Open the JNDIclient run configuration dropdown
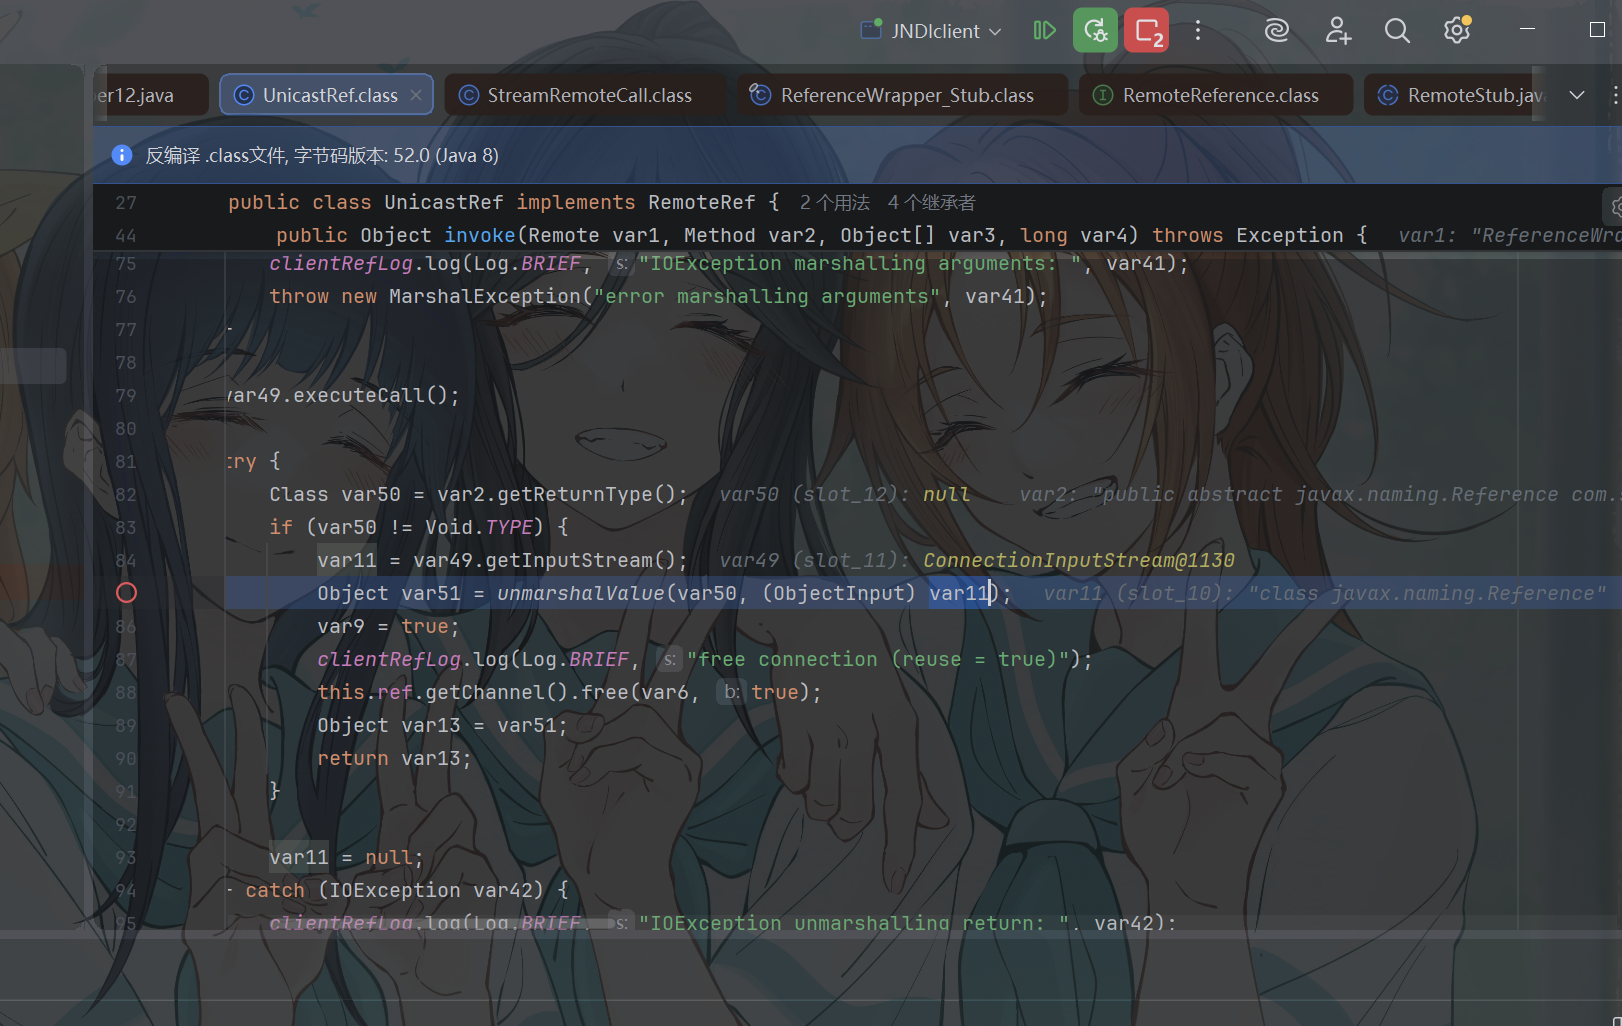Viewport: 1622px width, 1026px height. coord(931,31)
